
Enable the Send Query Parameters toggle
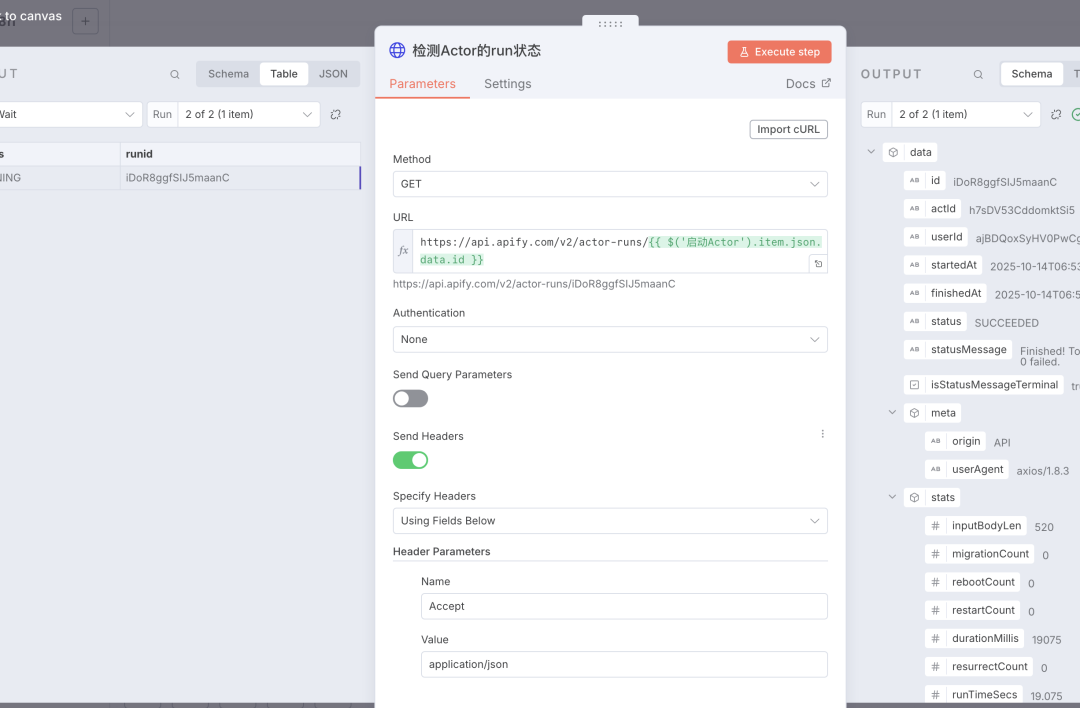[x=410, y=399]
